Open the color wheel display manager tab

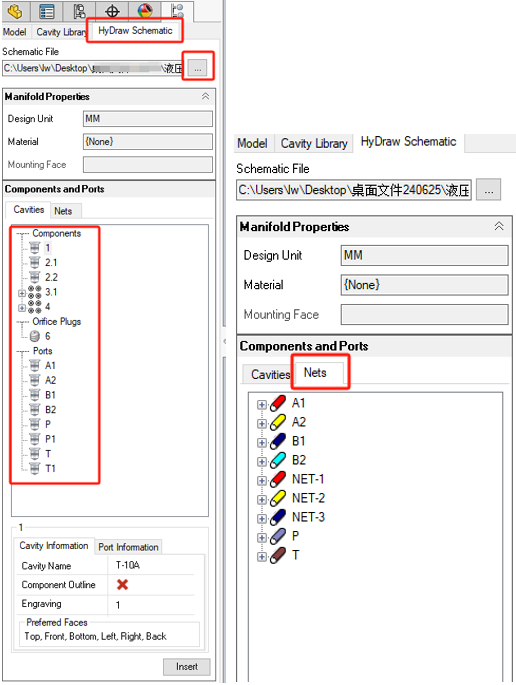click(145, 11)
